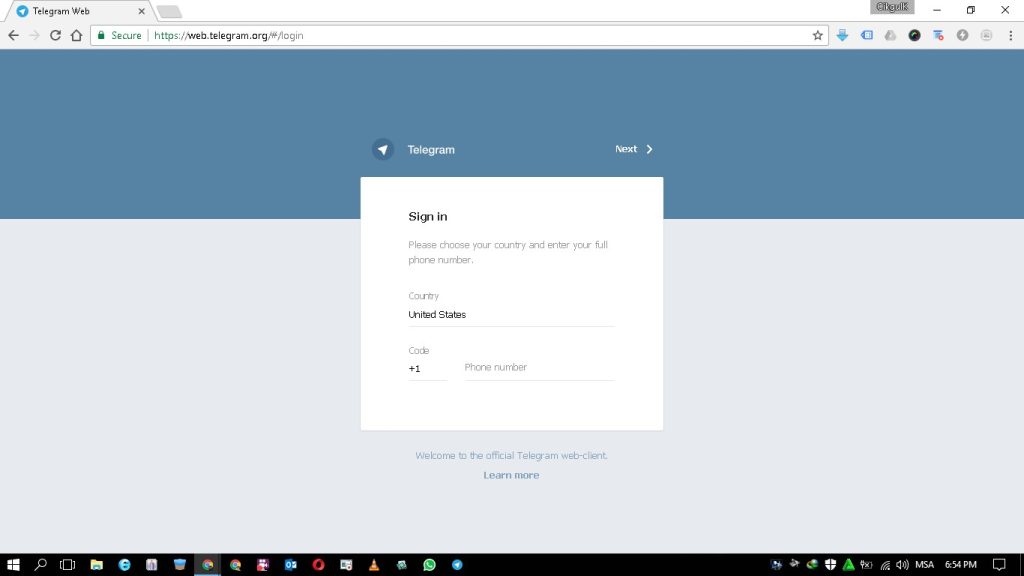Click the grey image extension icon
1024x576 pixels.
pyautogui.click(x=986, y=35)
